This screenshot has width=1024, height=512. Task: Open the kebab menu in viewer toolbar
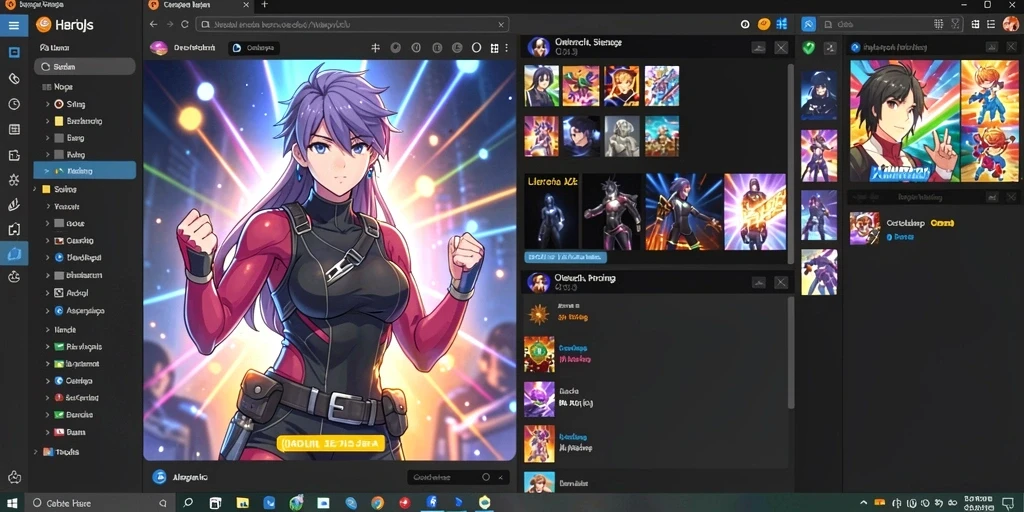506,48
